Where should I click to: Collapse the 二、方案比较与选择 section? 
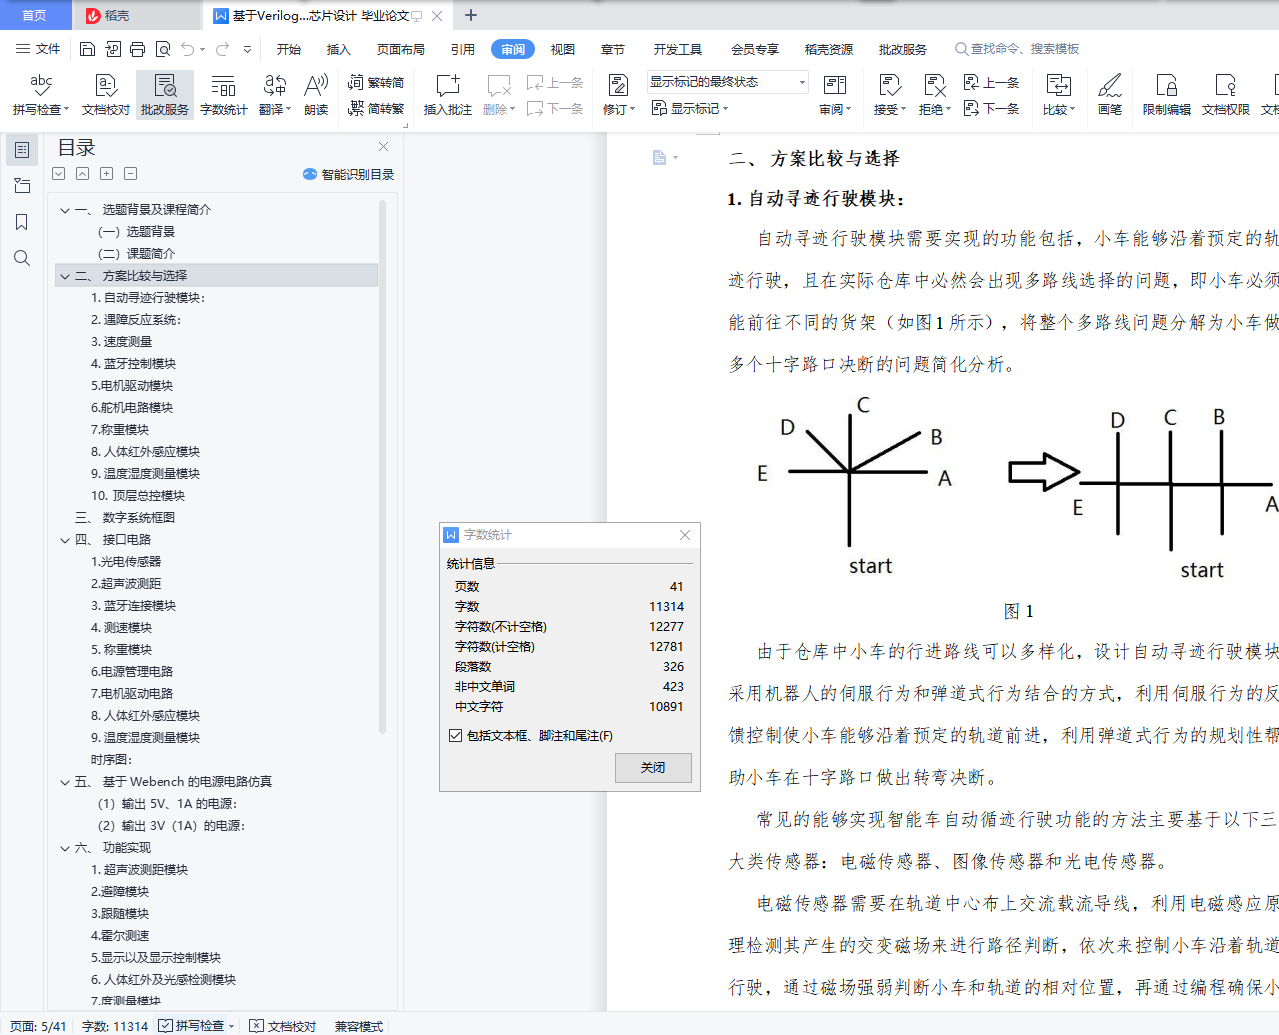65,276
